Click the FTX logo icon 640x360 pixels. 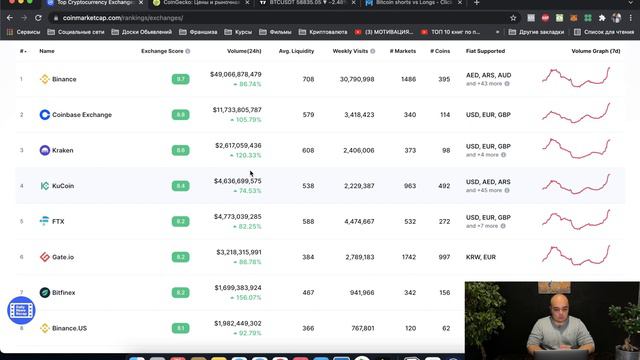pos(44,221)
